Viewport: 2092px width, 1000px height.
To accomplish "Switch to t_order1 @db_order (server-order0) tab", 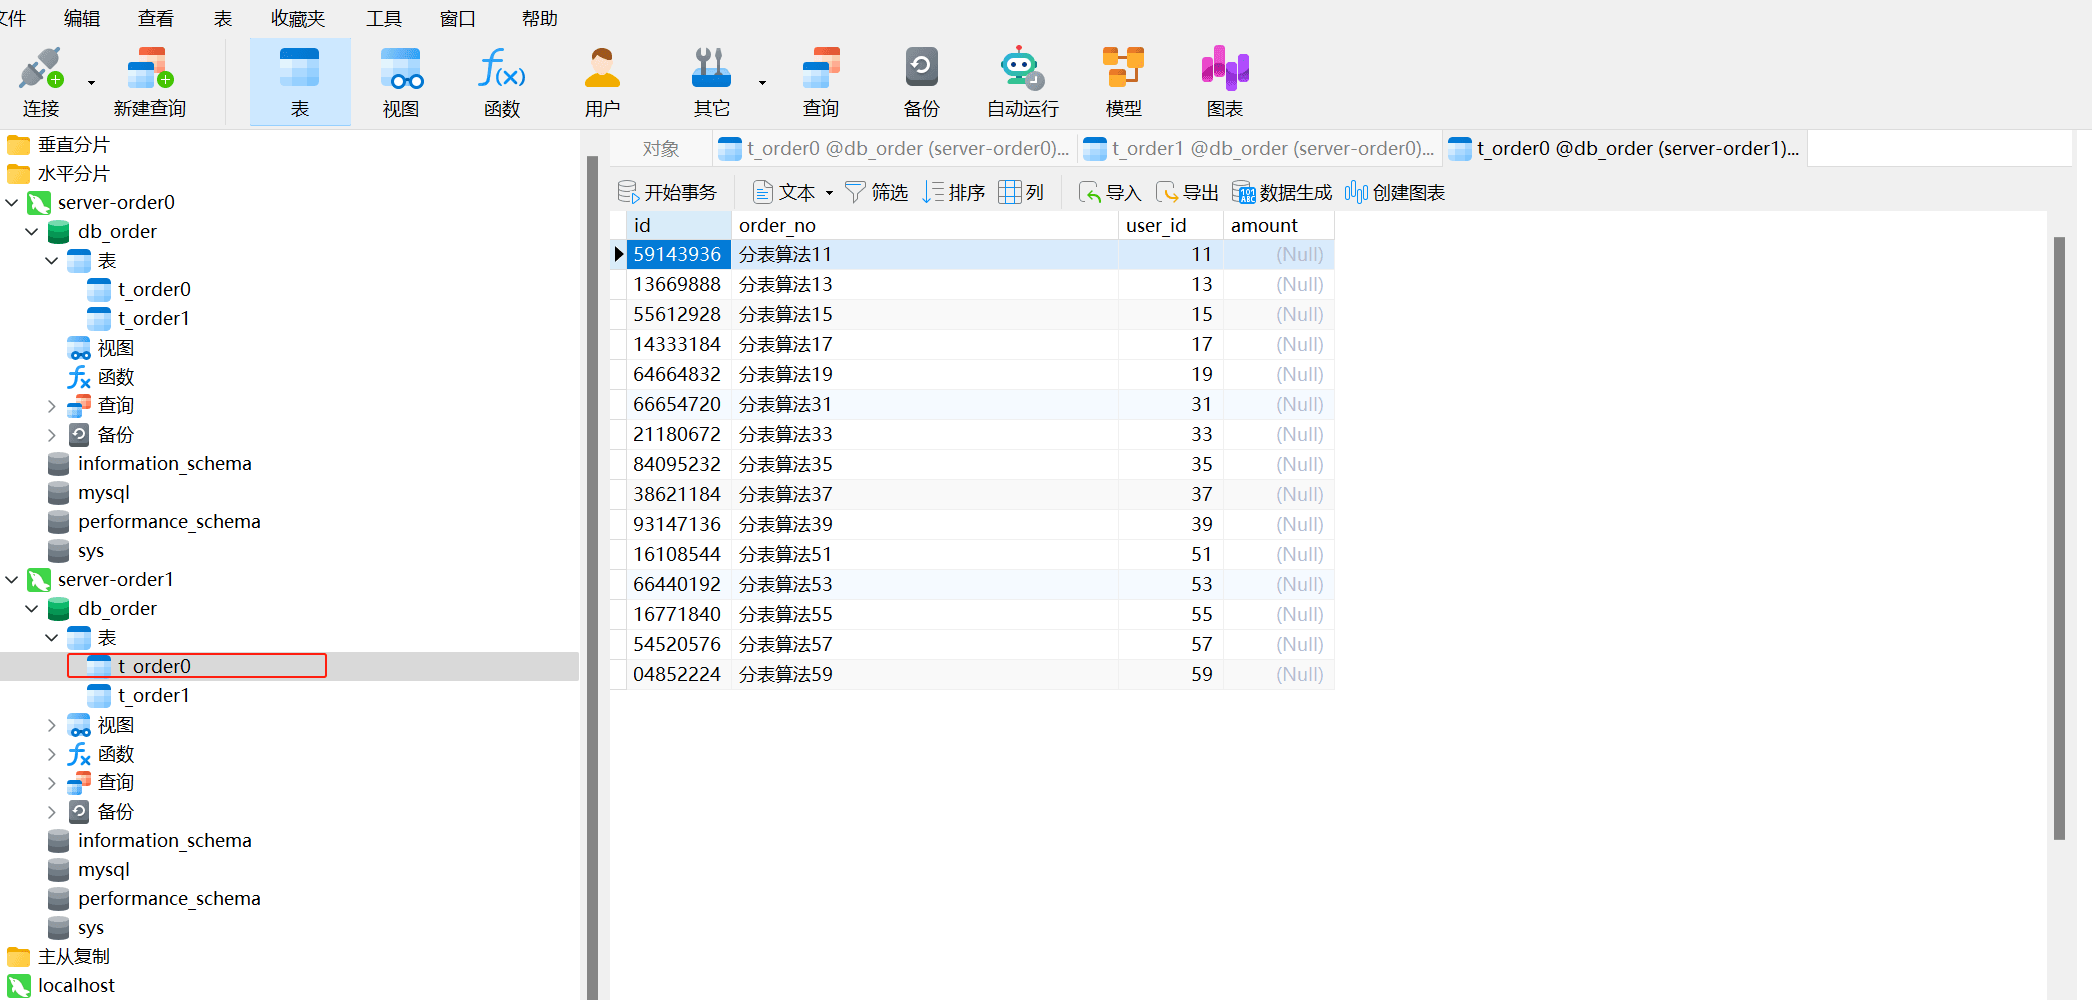I will click(x=1260, y=149).
